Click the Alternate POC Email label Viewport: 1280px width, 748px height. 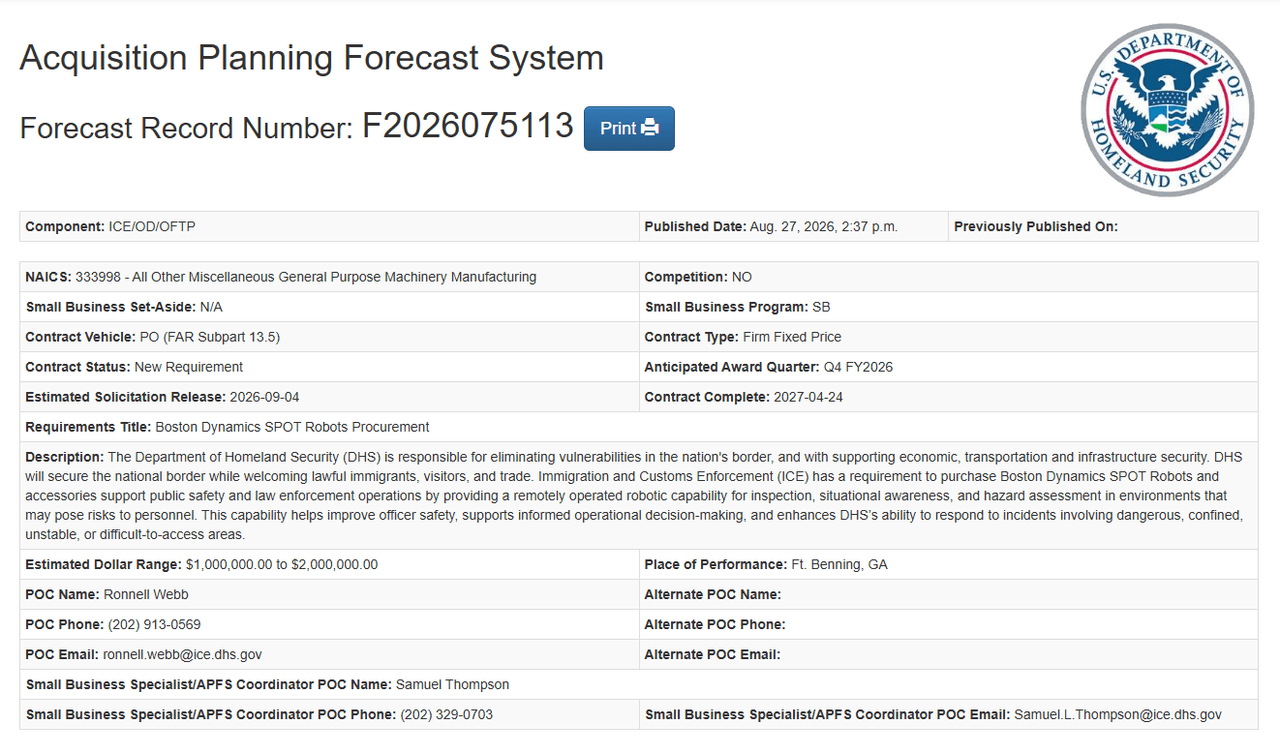click(713, 655)
